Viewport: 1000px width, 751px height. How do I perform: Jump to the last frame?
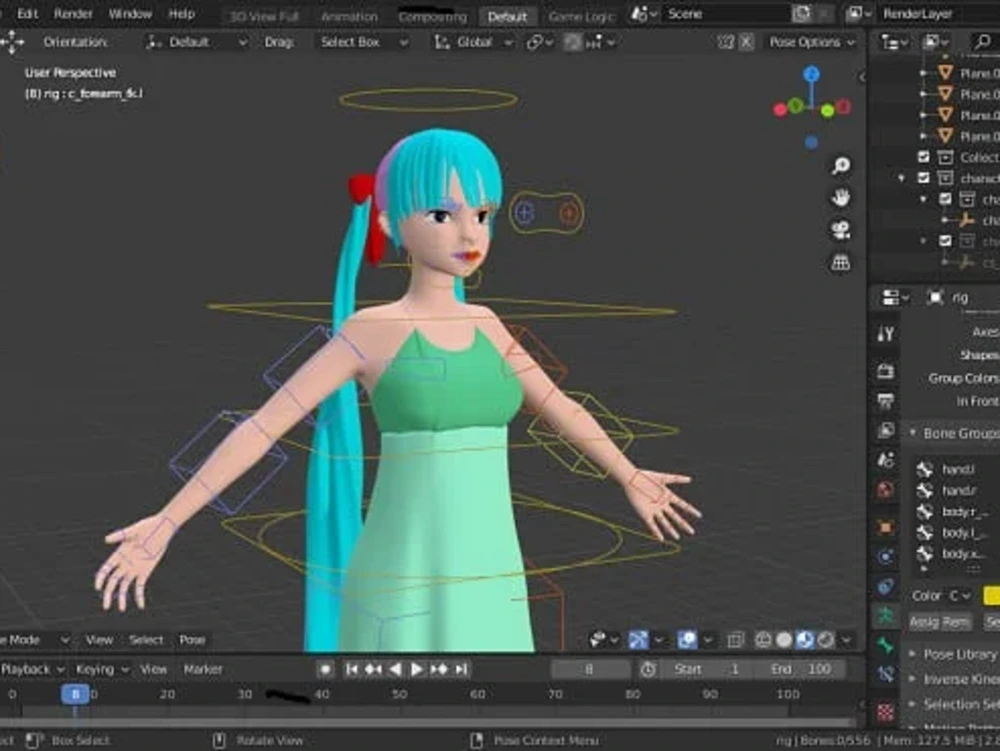click(x=461, y=669)
